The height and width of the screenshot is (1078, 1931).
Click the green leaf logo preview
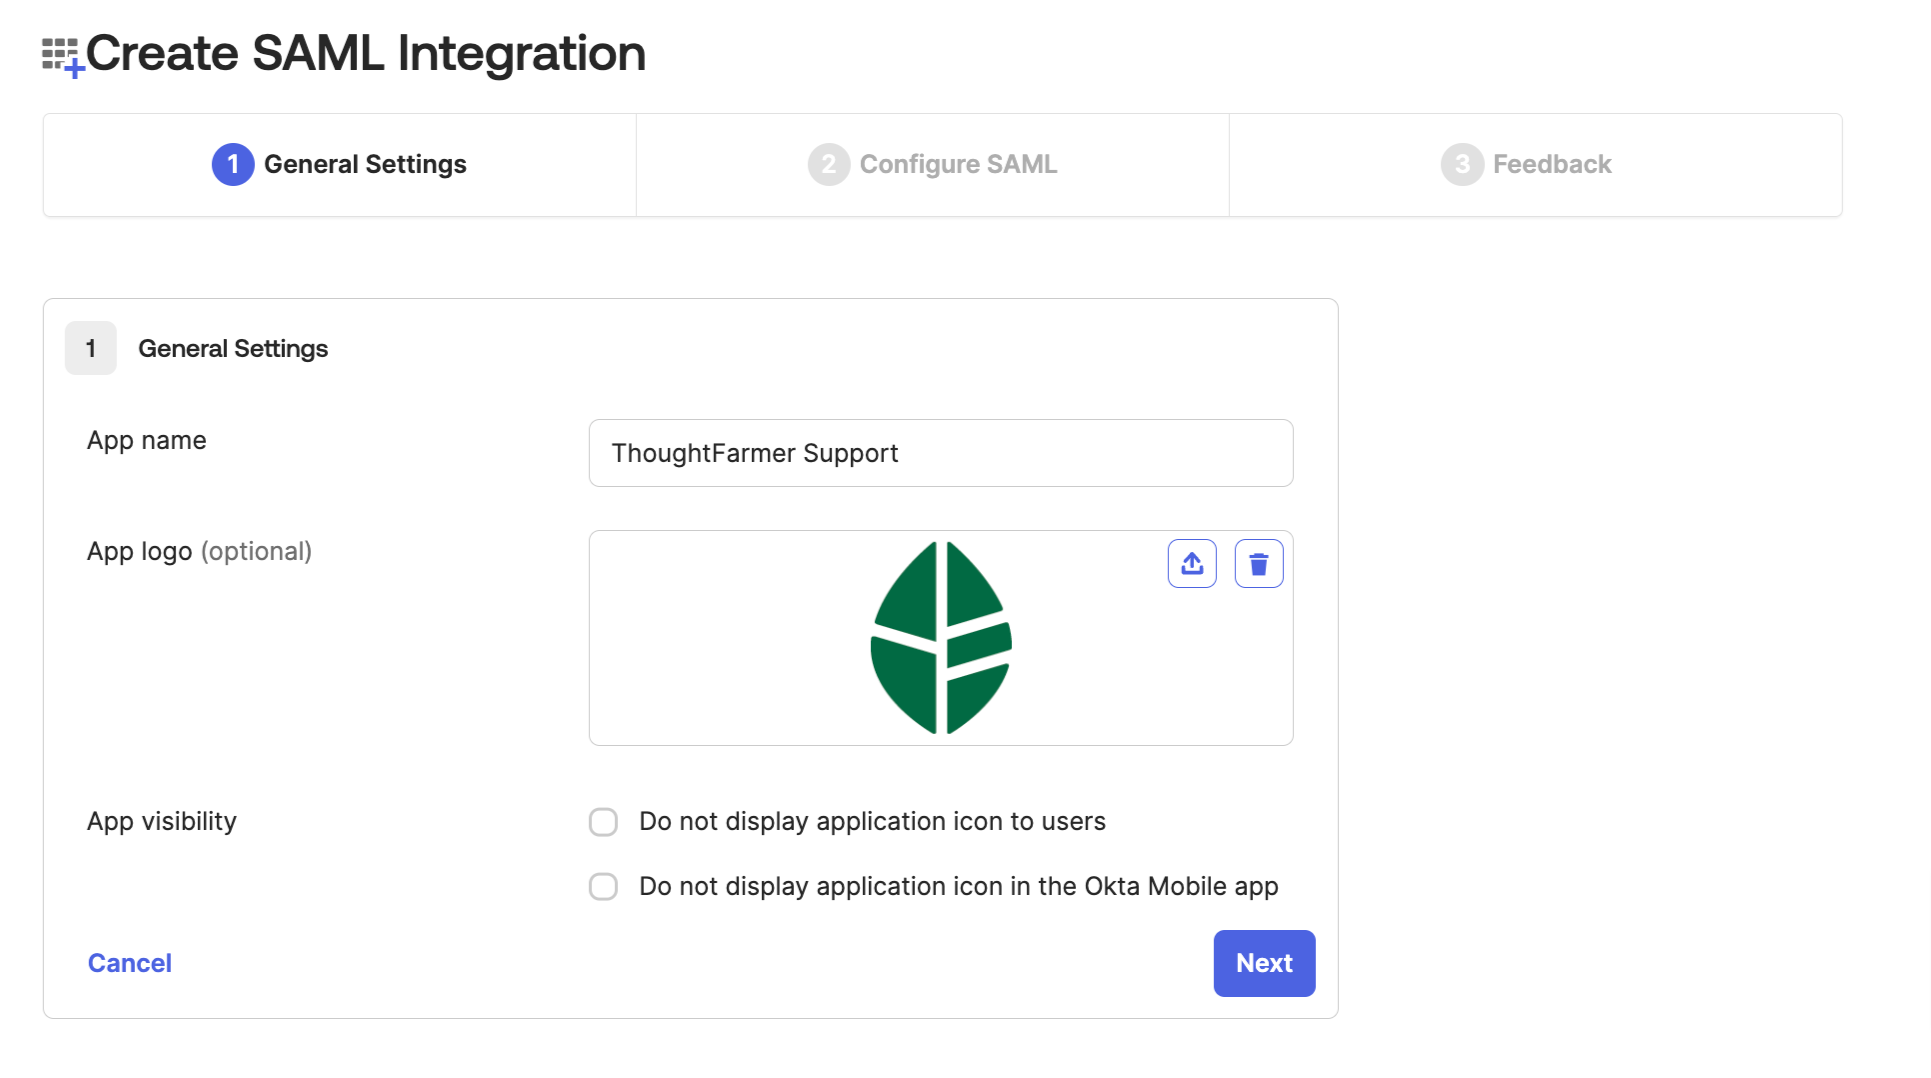(941, 638)
